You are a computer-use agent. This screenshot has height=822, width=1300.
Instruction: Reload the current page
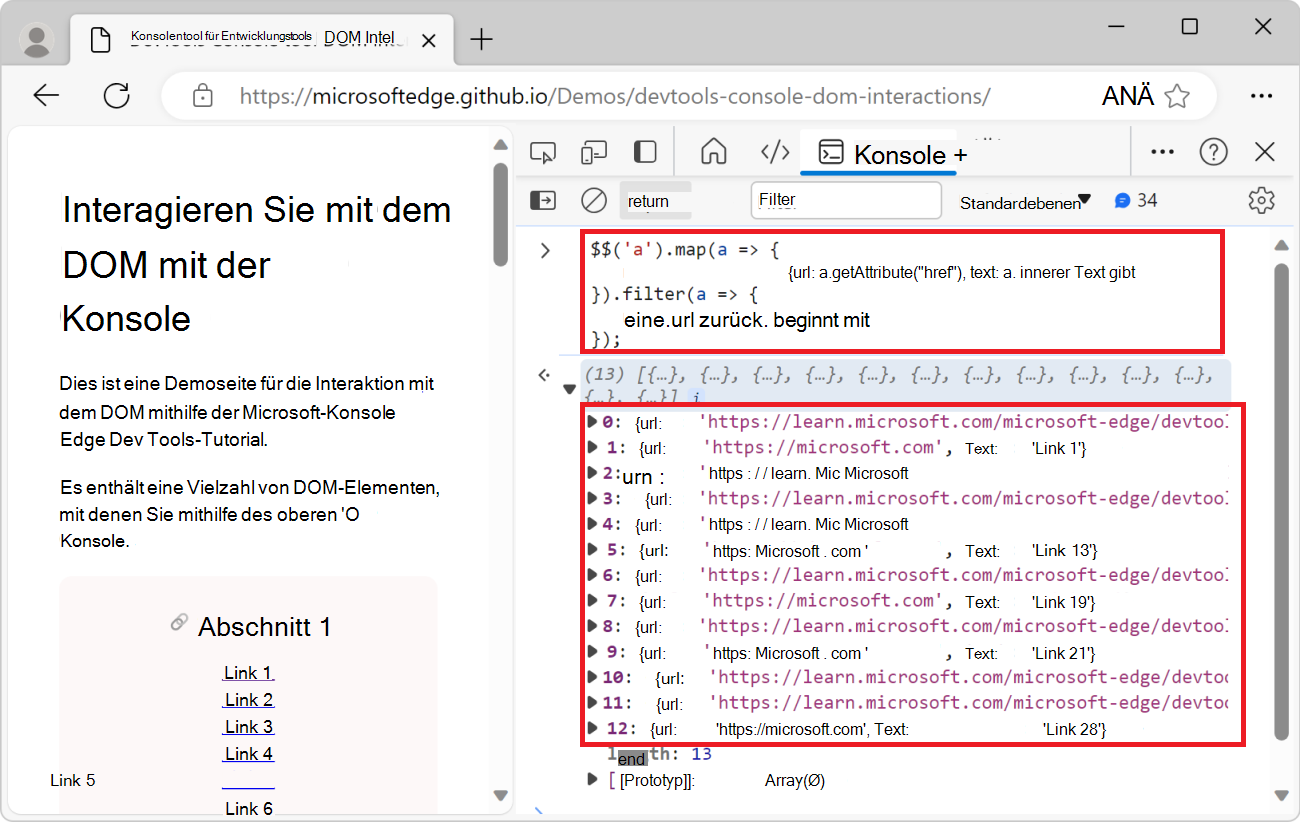(x=117, y=95)
